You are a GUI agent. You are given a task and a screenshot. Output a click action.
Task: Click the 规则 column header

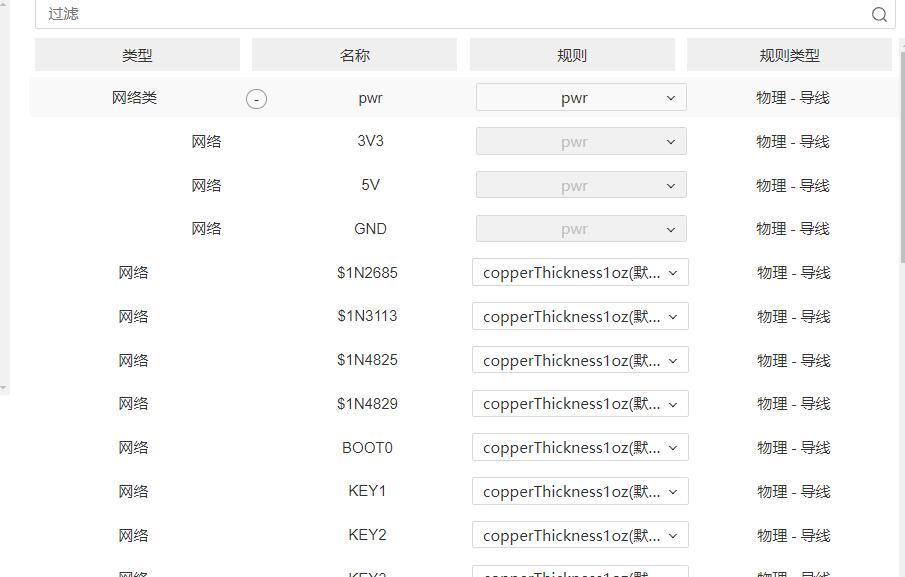pos(572,56)
